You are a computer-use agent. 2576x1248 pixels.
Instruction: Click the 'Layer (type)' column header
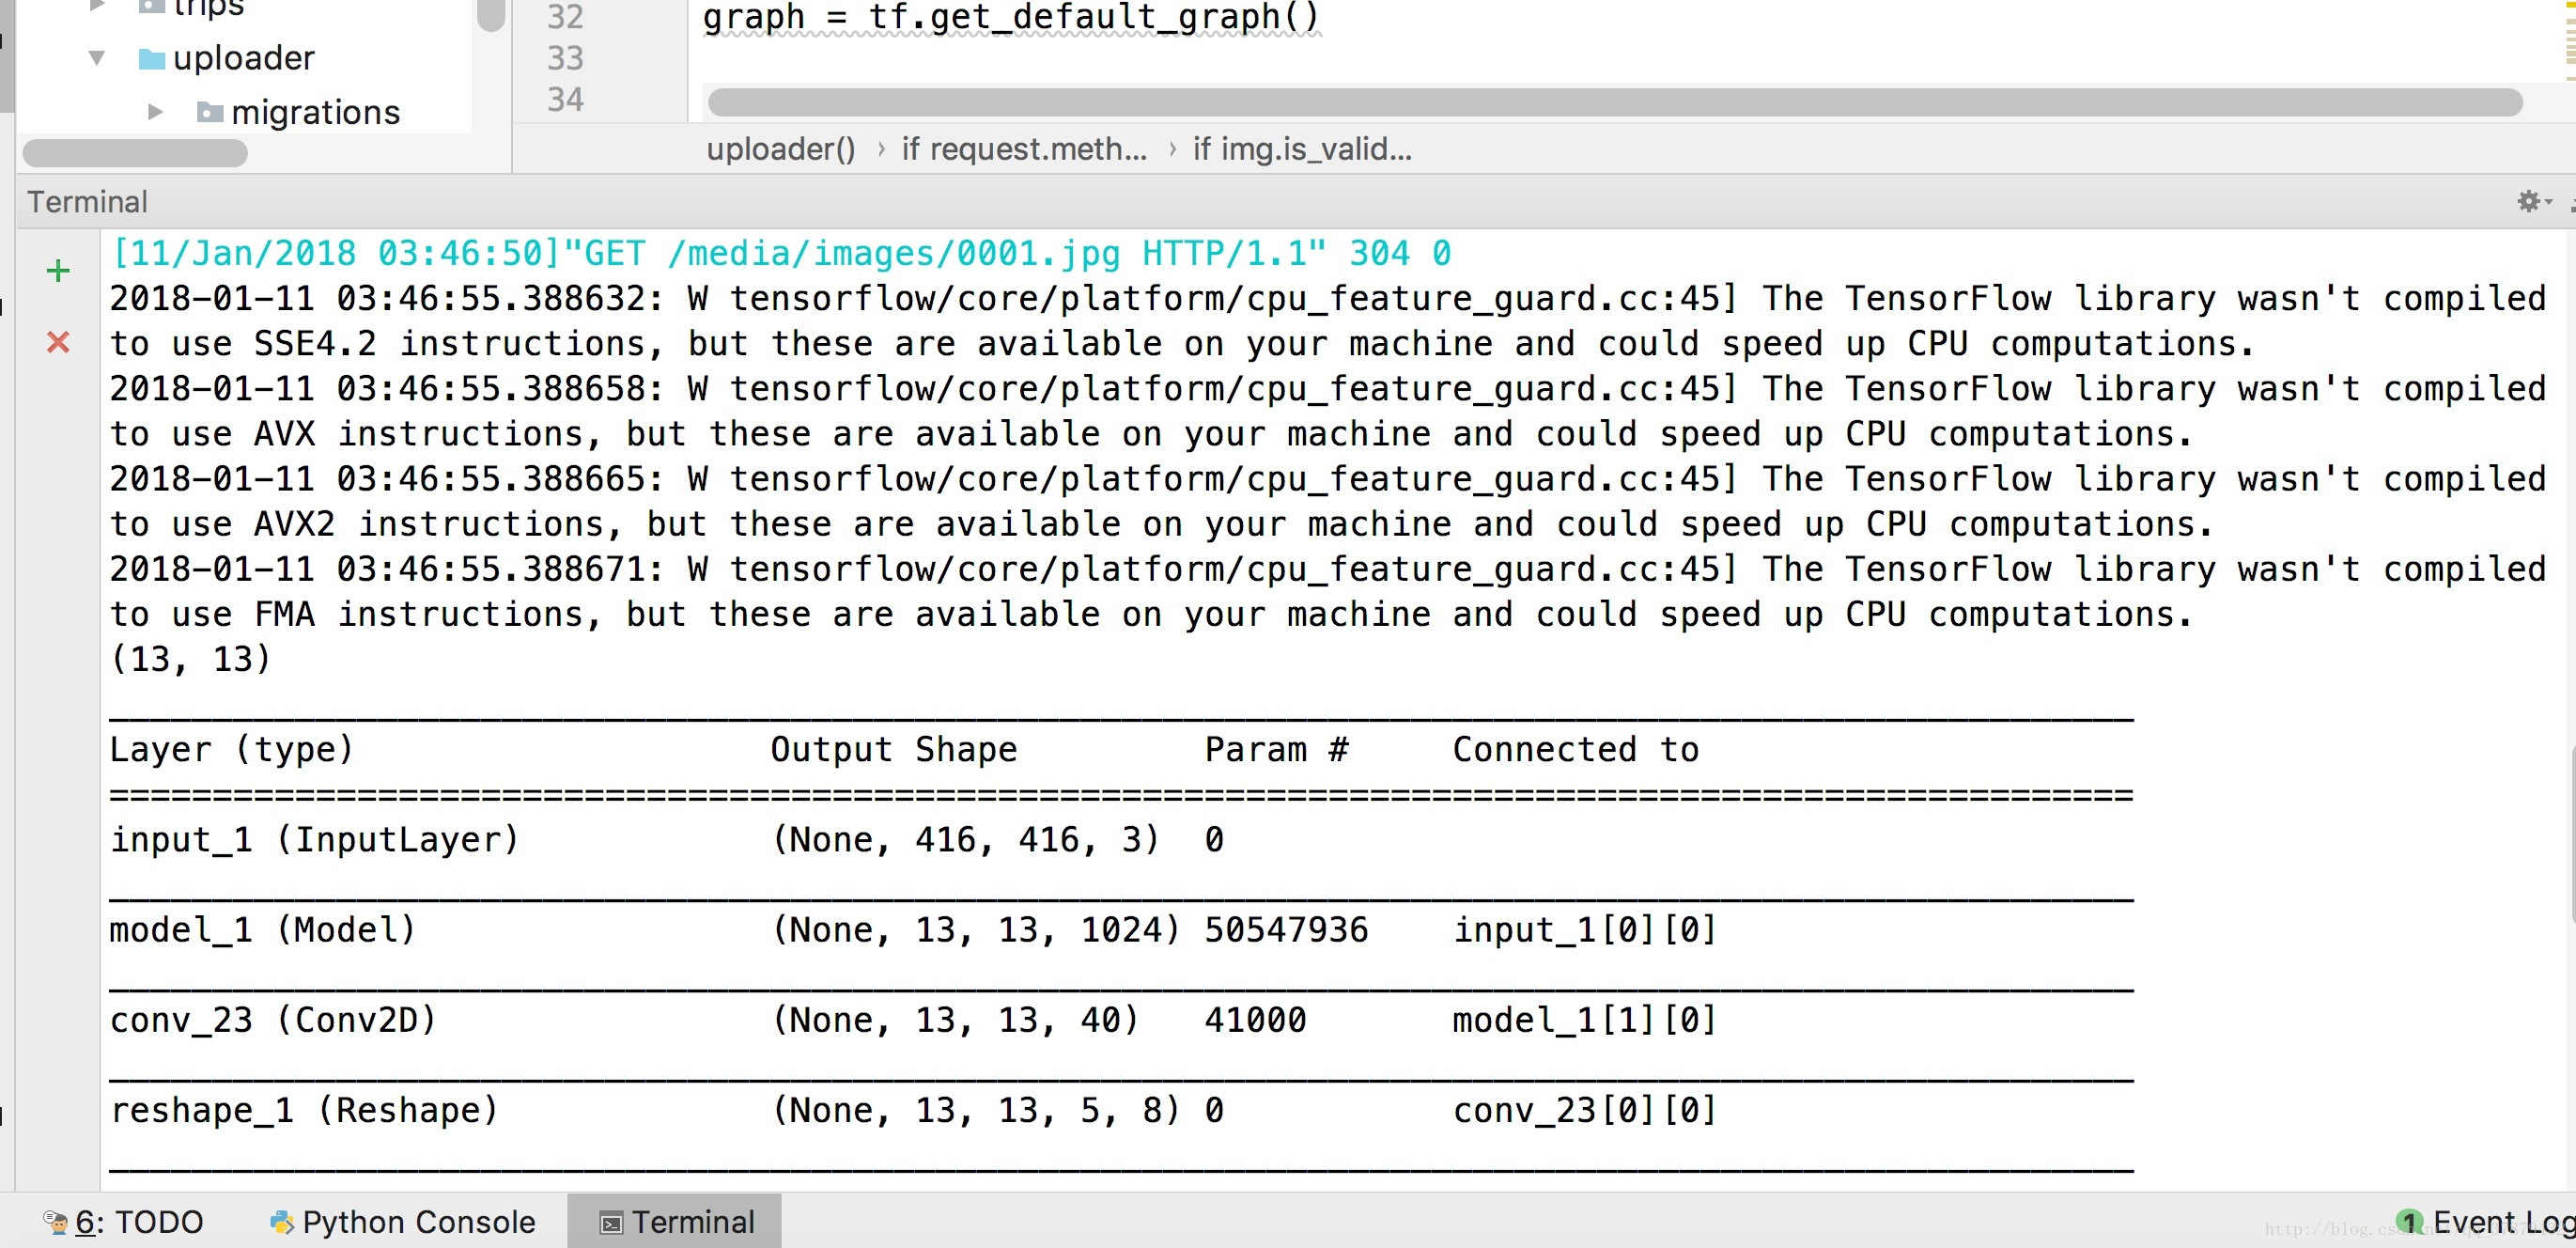pos(232,749)
